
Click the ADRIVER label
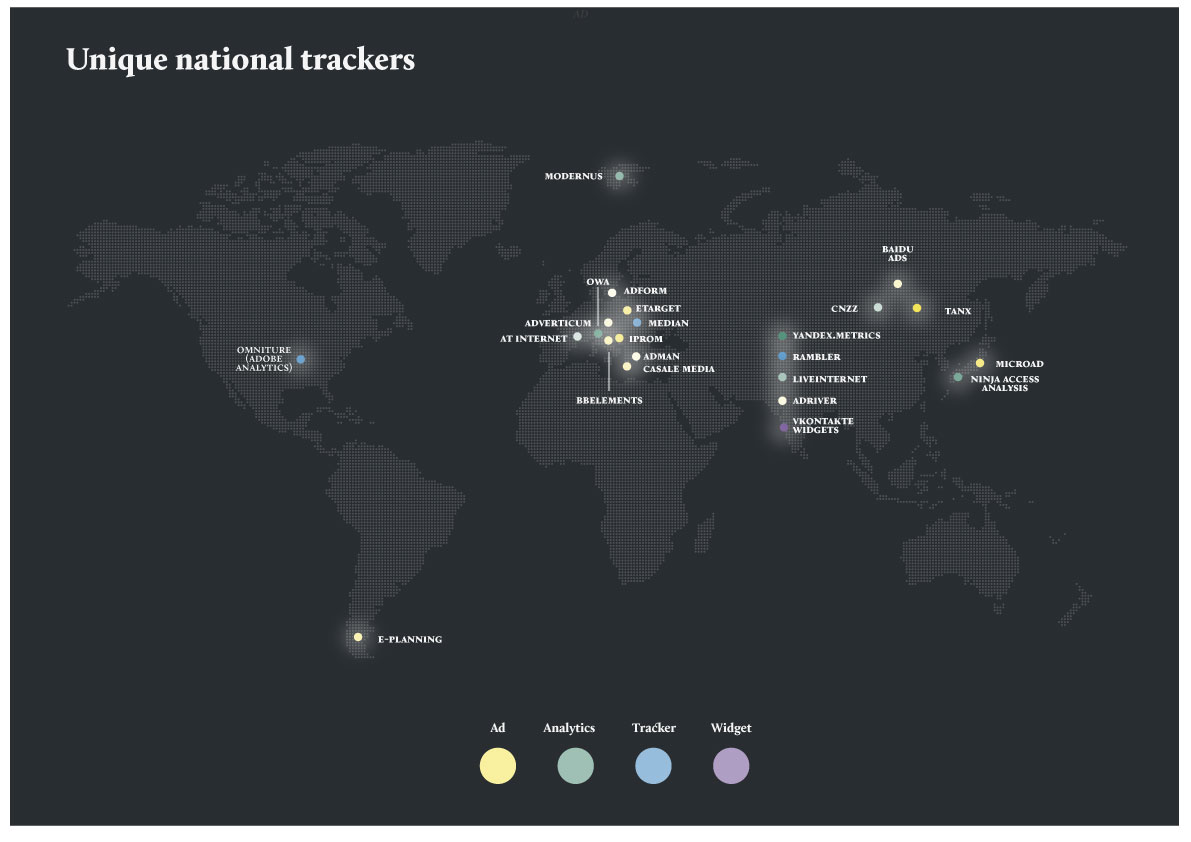[814, 401]
